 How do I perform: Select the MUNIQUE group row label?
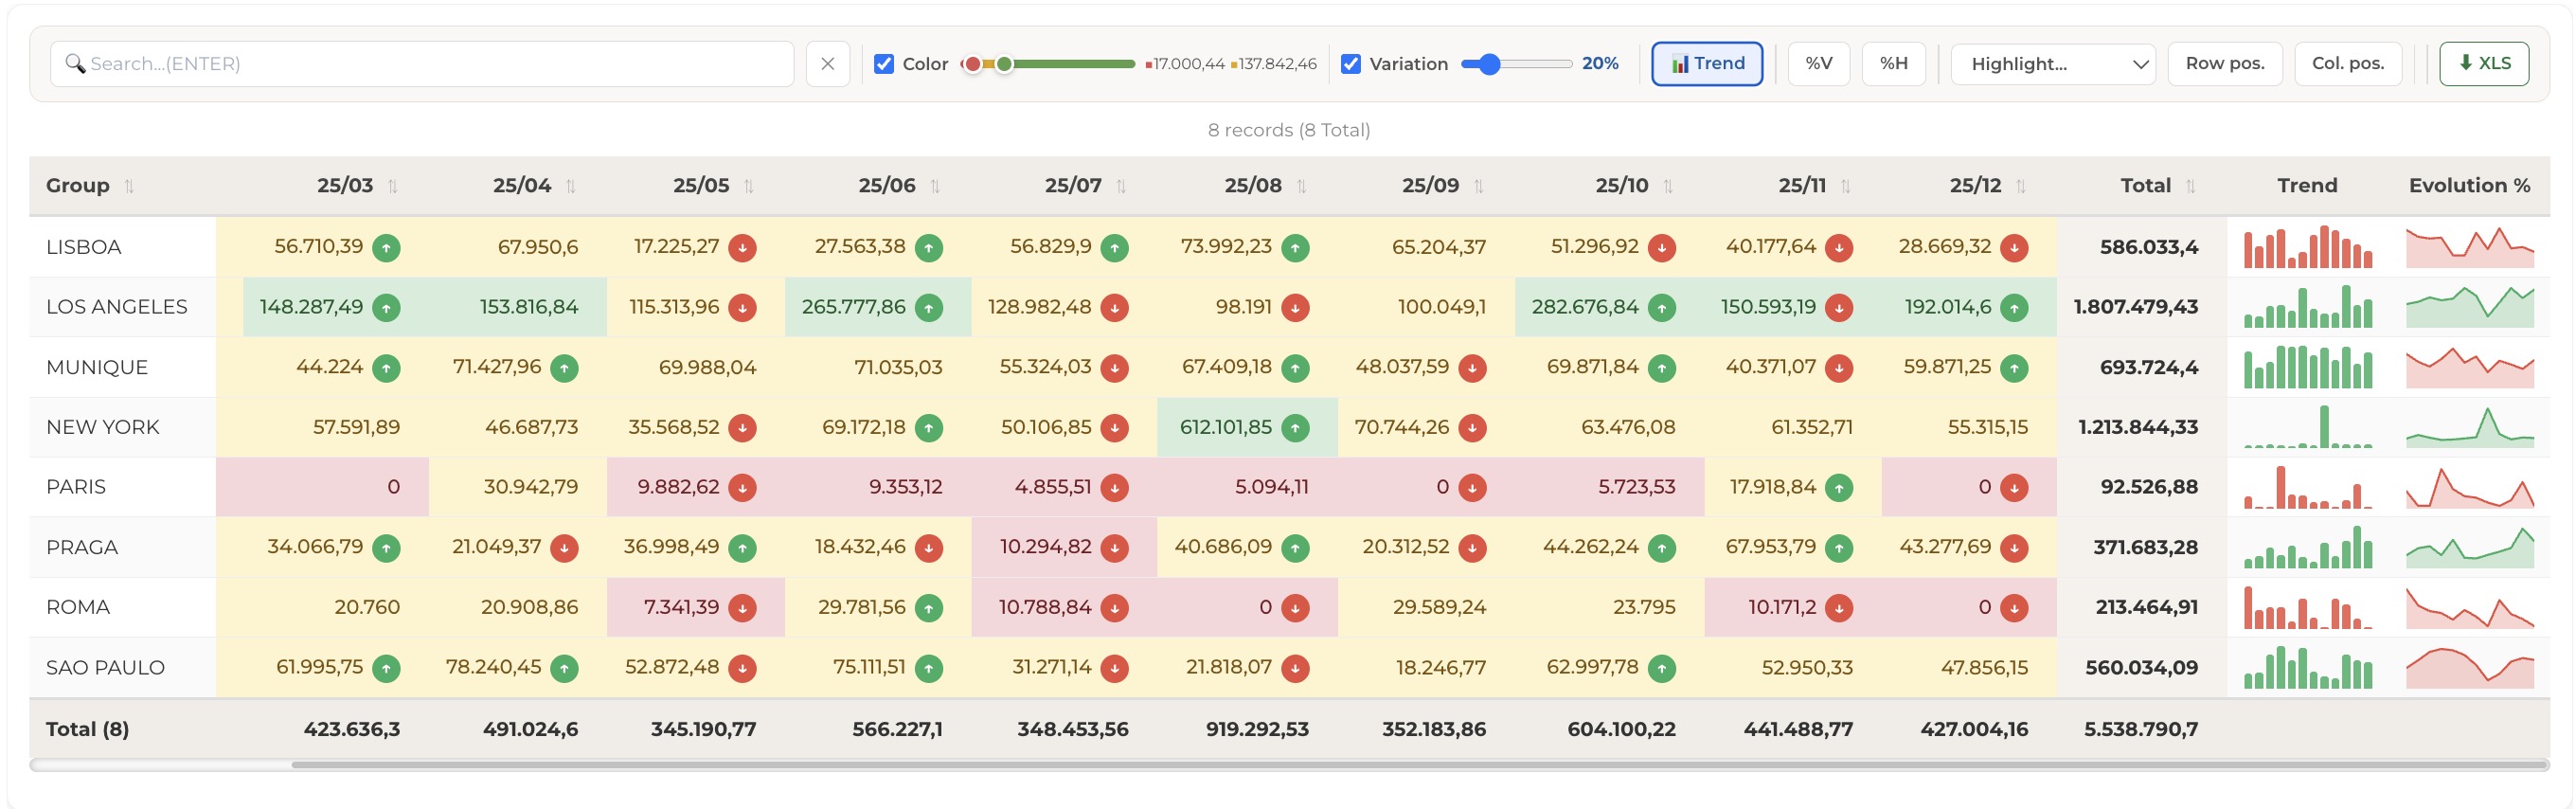click(97, 368)
